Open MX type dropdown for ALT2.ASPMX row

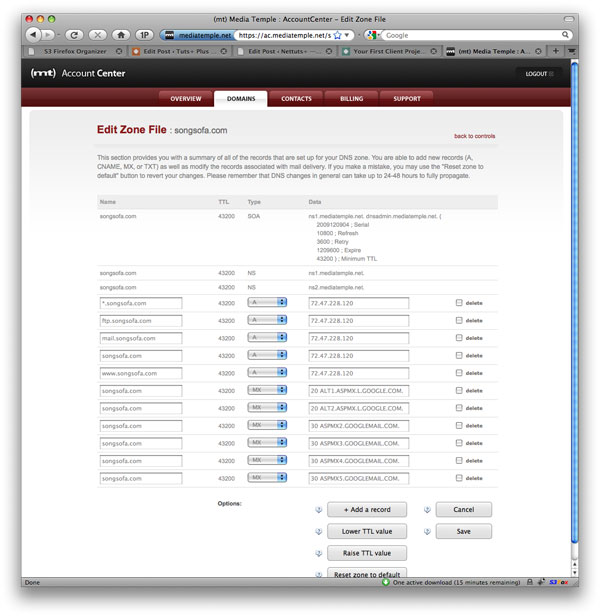point(267,407)
